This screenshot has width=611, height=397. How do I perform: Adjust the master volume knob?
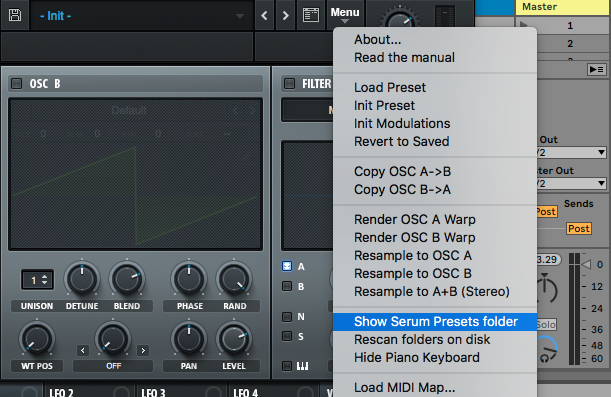[x=400, y=19]
